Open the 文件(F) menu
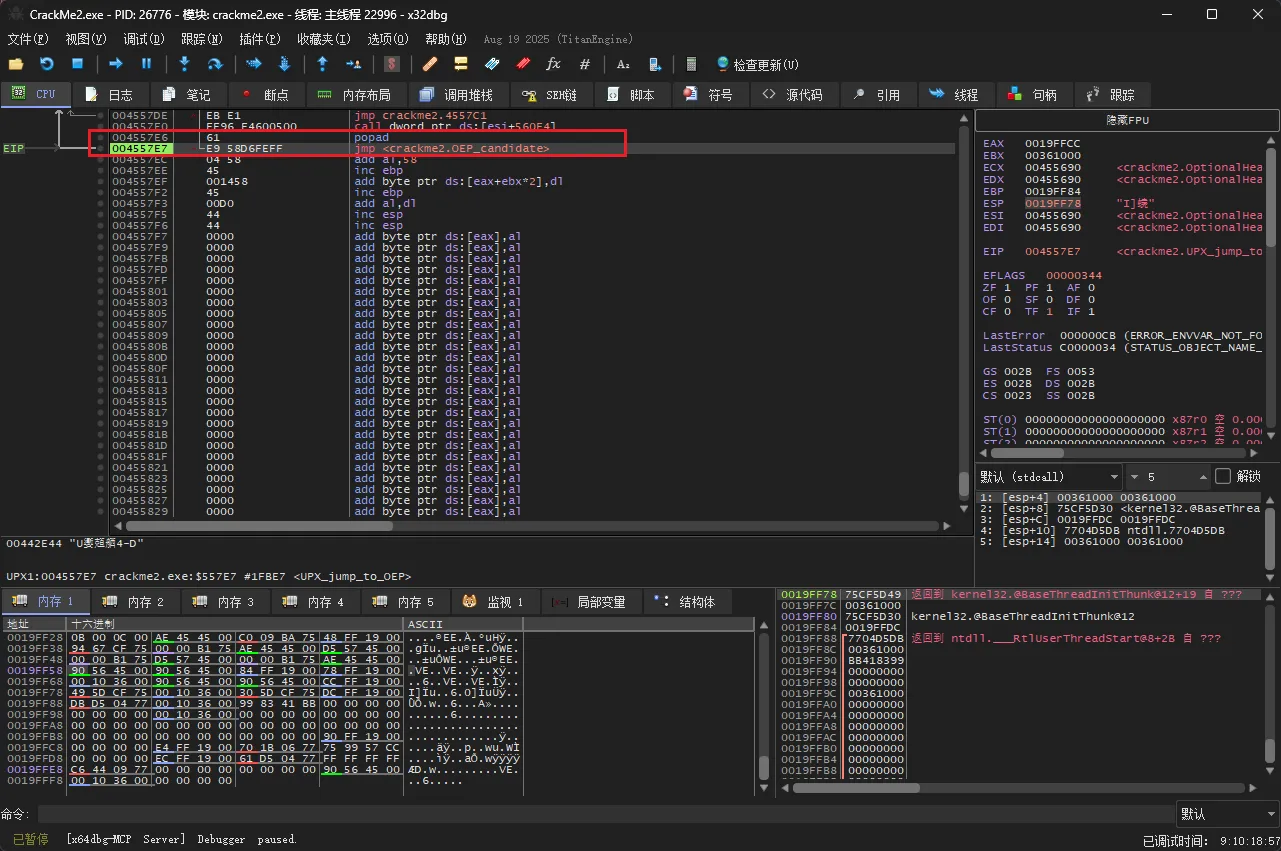 28,39
